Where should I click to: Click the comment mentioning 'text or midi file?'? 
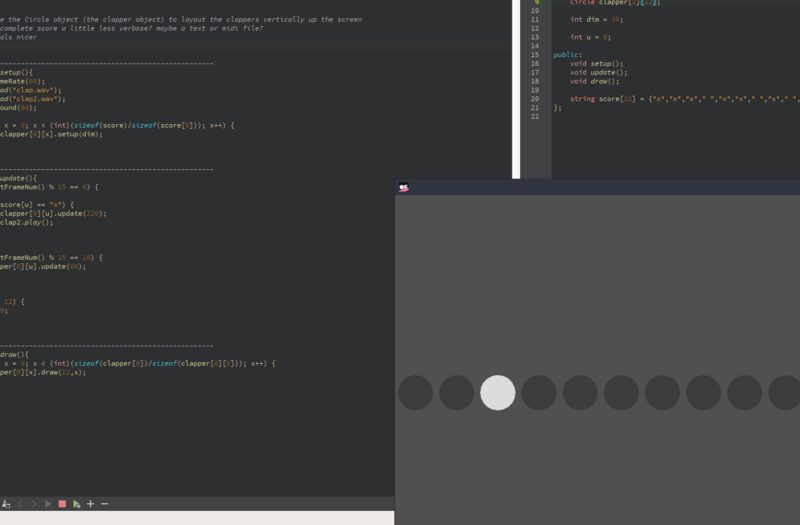coord(132,28)
